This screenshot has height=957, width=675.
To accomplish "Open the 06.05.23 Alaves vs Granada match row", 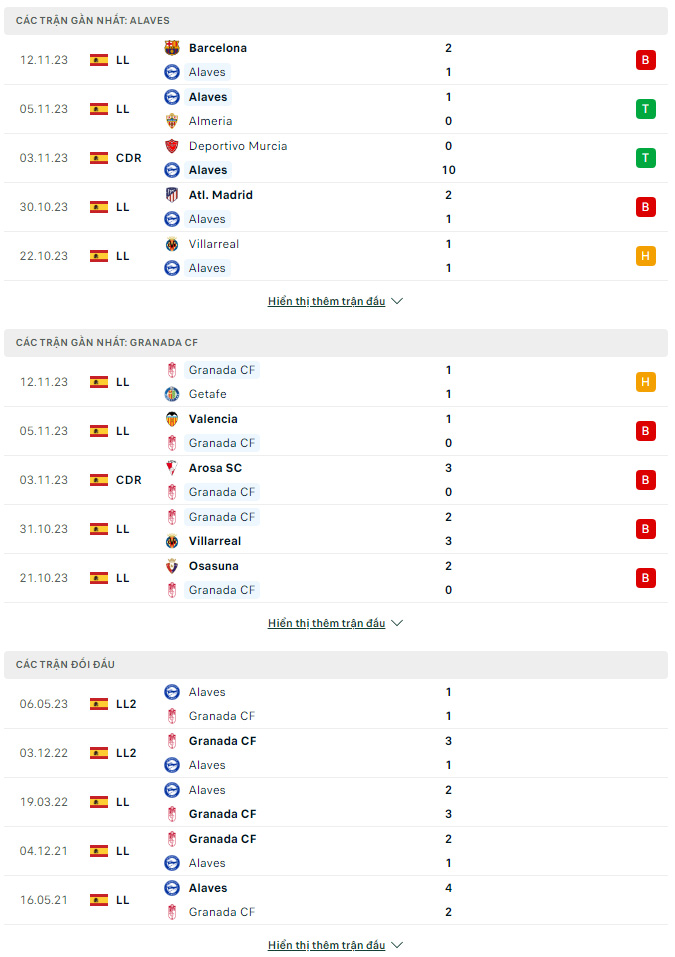I will [336, 704].
